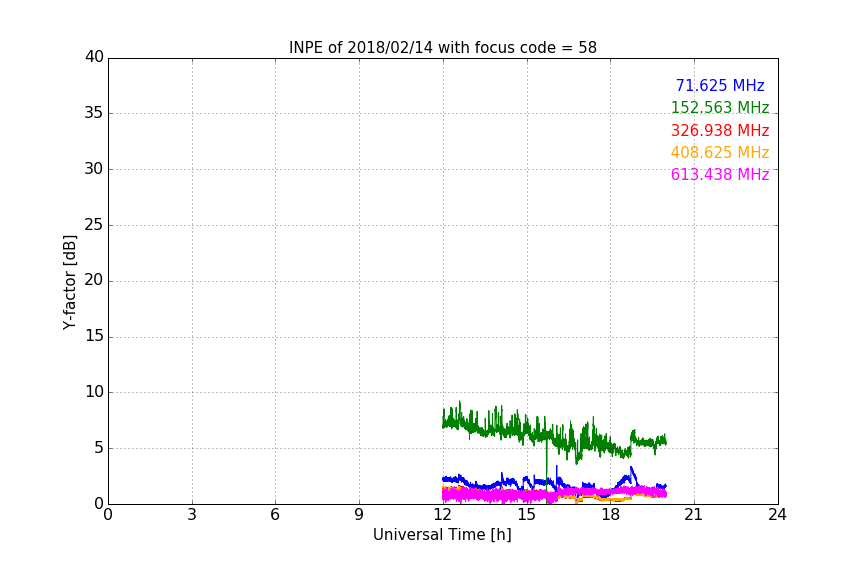This screenshot has width=864, height=576.
Task: Click the y-axis tick value 40
Action: [x=94, y=57]
